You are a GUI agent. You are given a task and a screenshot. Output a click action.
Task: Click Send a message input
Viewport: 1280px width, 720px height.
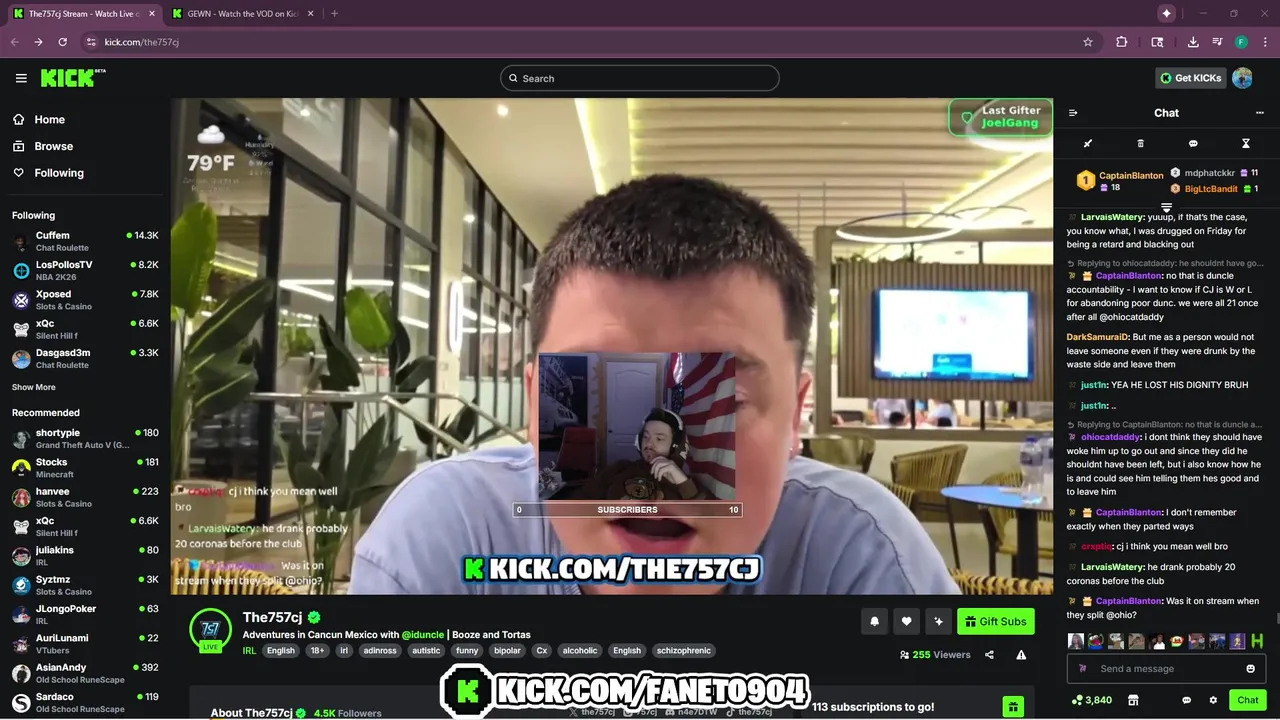[x=1166, y=669]
